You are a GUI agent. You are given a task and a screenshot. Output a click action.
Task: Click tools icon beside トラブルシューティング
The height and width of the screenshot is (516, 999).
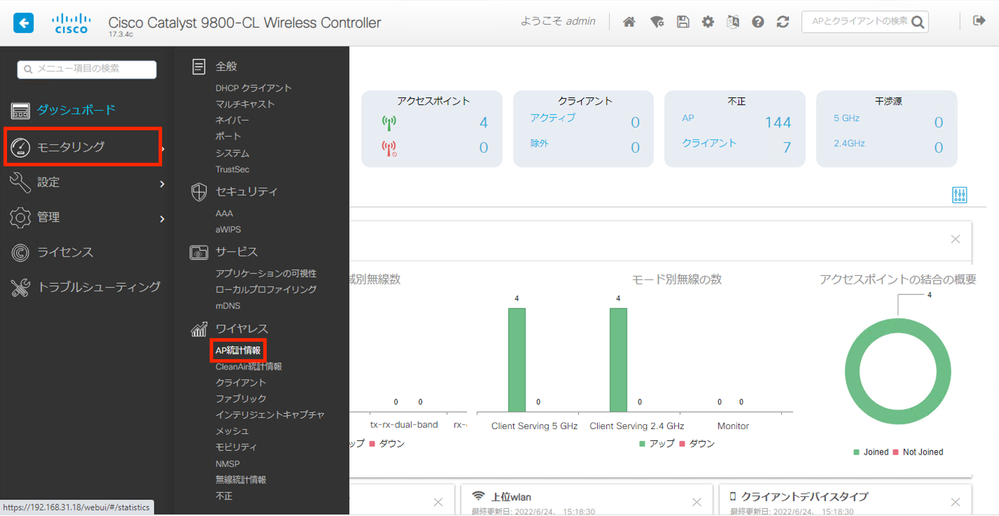[x=20, y=287]
